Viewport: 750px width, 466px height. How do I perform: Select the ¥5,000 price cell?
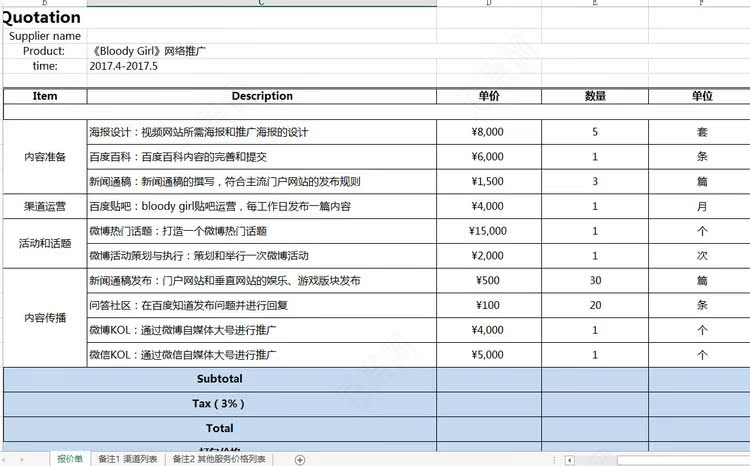(x=489, y=355)
